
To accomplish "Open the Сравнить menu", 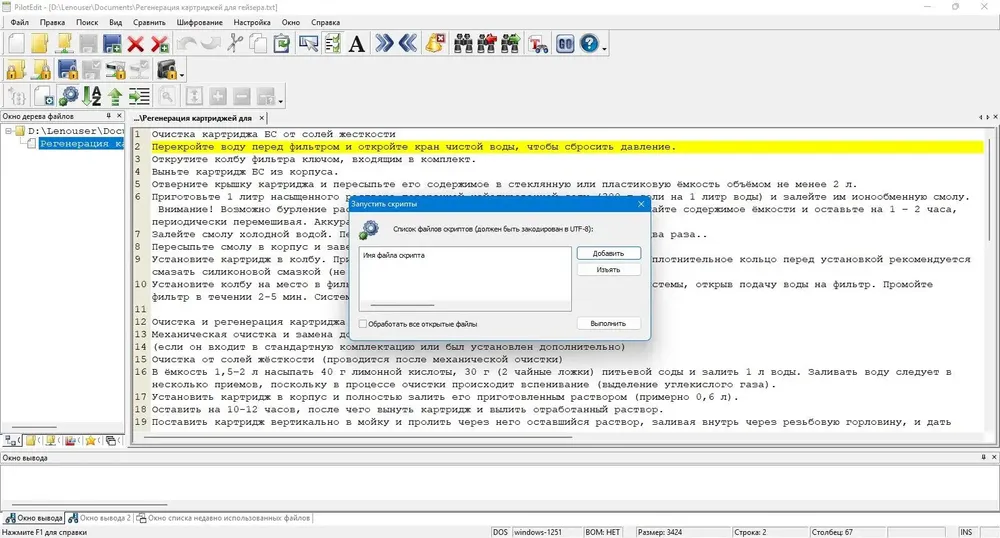I will 149,22.
